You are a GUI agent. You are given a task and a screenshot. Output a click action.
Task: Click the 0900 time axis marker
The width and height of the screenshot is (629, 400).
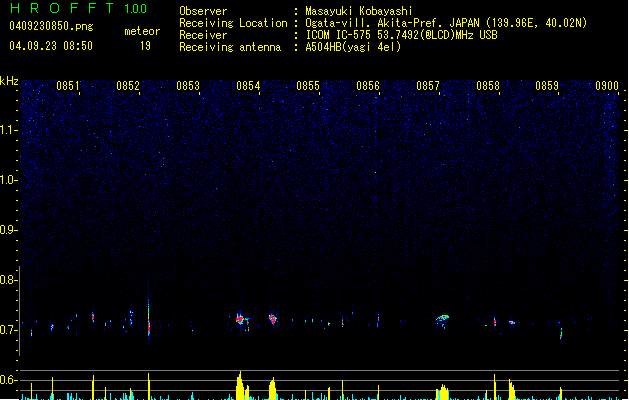[607, 86]
